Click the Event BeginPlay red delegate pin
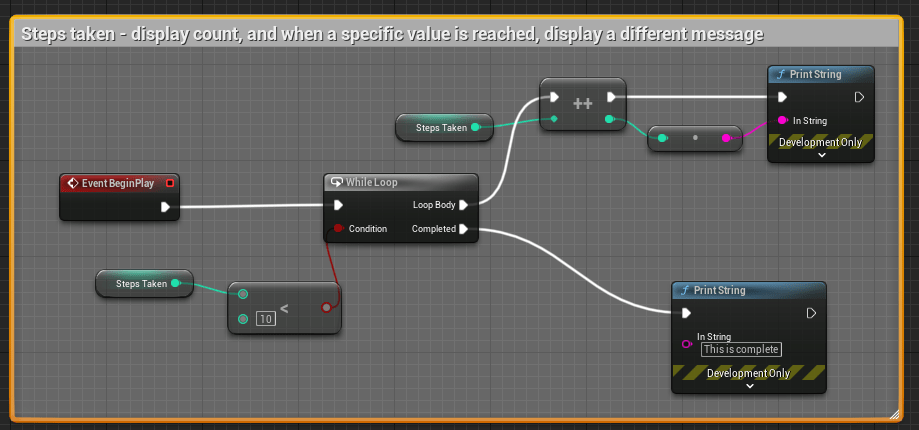Image resolution: width=919 pixels, height=430 pixels. pos(170,183)
